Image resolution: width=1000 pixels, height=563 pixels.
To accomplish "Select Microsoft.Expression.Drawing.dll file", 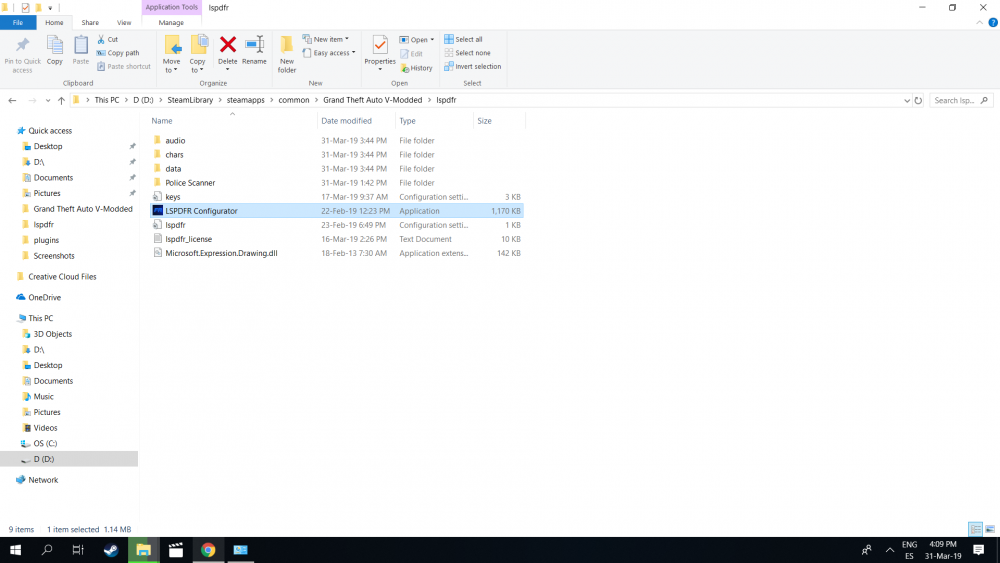I will [221, 252].
